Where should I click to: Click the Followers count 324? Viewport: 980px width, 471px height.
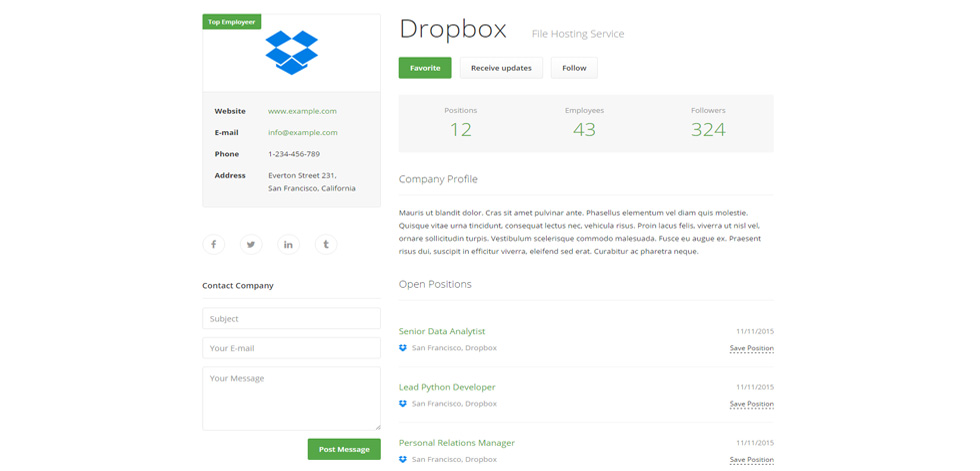coord(708,129)
